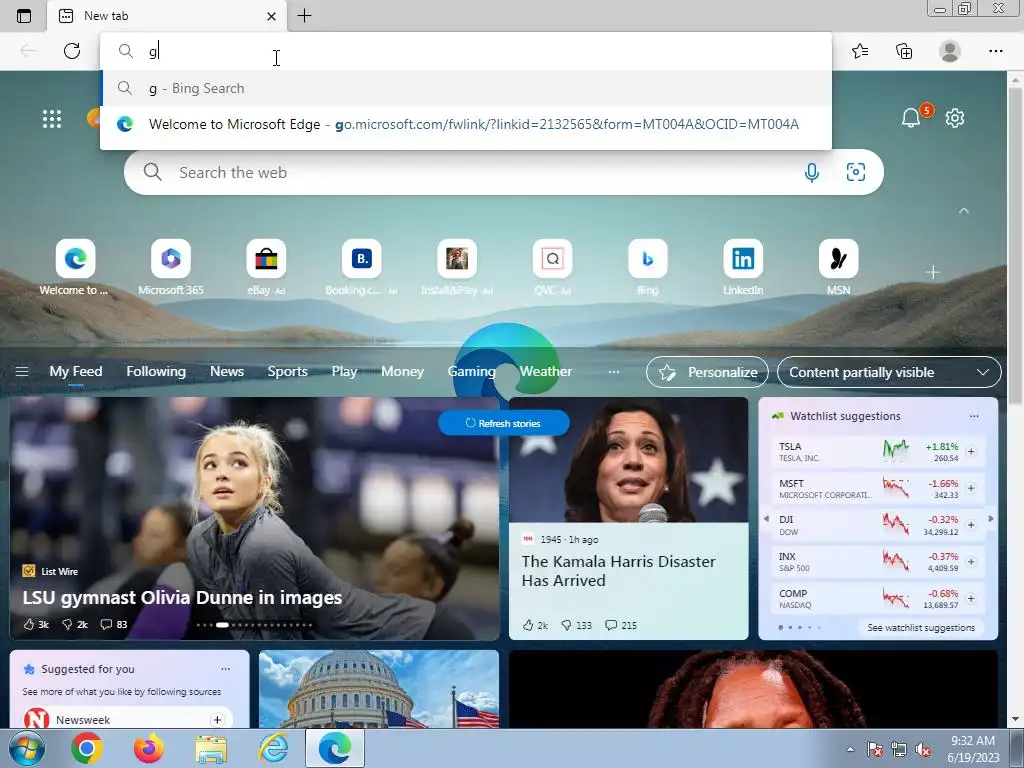Add COMP to watchlist
This screenshot has height=768, width=1024.
coord(971,598)
